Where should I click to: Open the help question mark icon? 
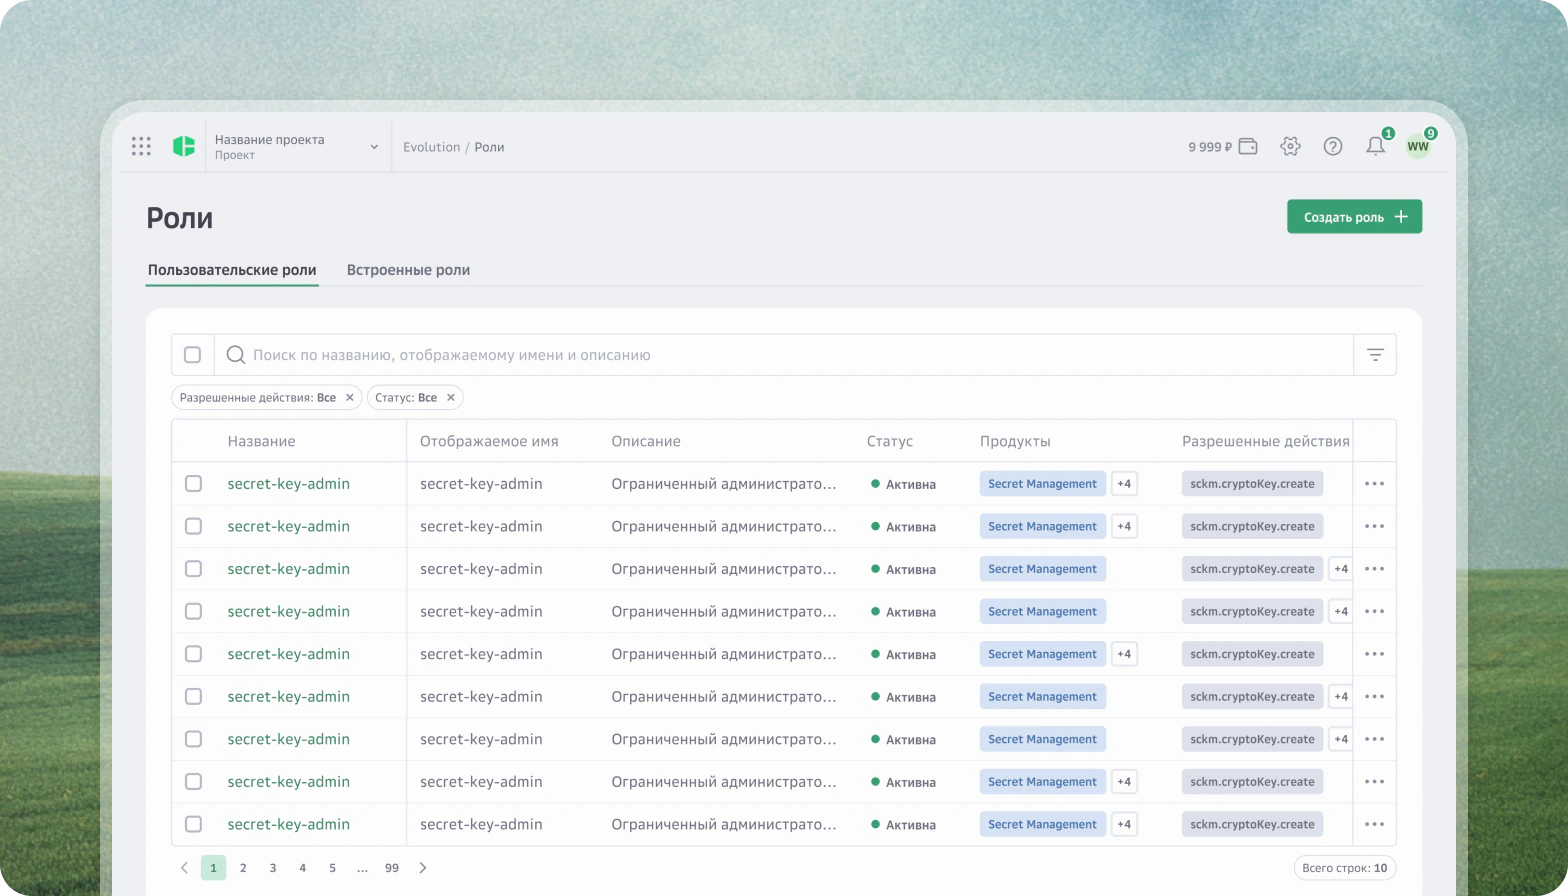pyautogui.click(x=1333, y=146)
